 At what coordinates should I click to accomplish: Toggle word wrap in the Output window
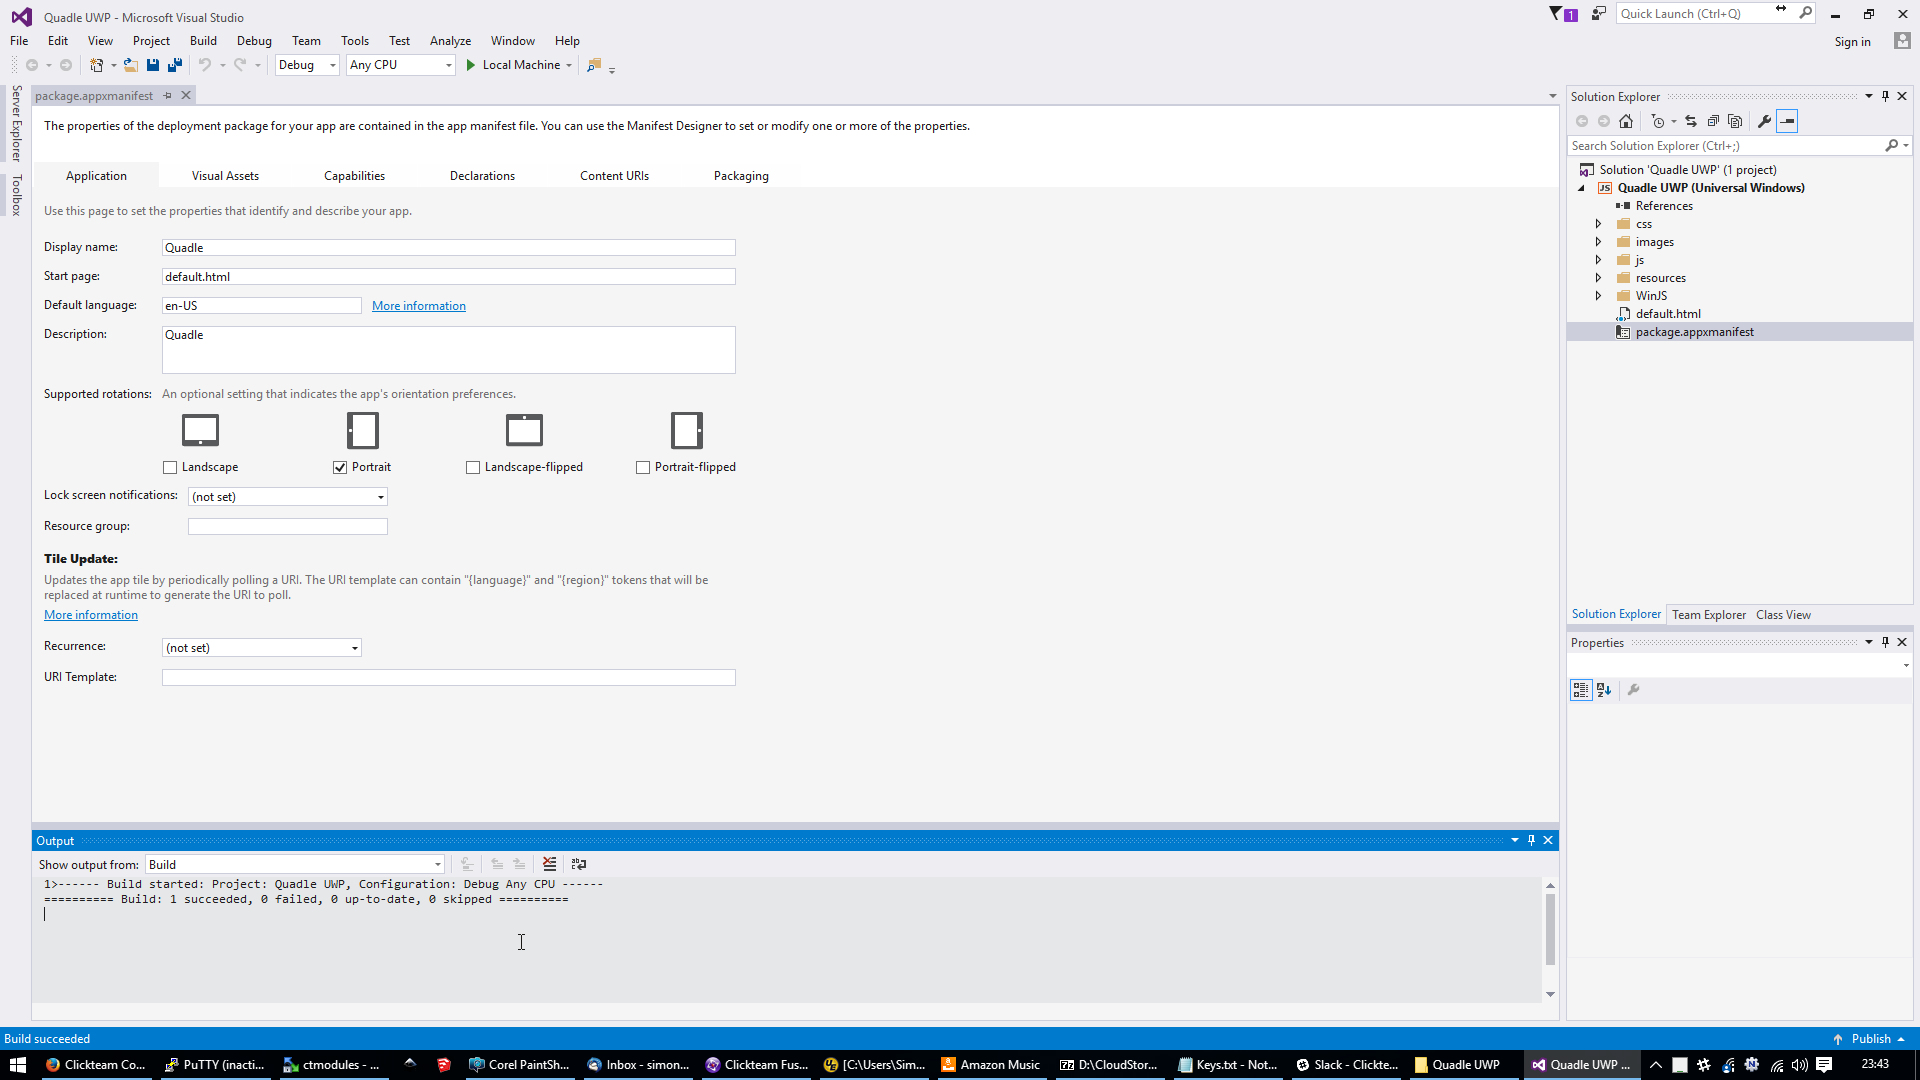pyautogui.click(x=578, y=864)
